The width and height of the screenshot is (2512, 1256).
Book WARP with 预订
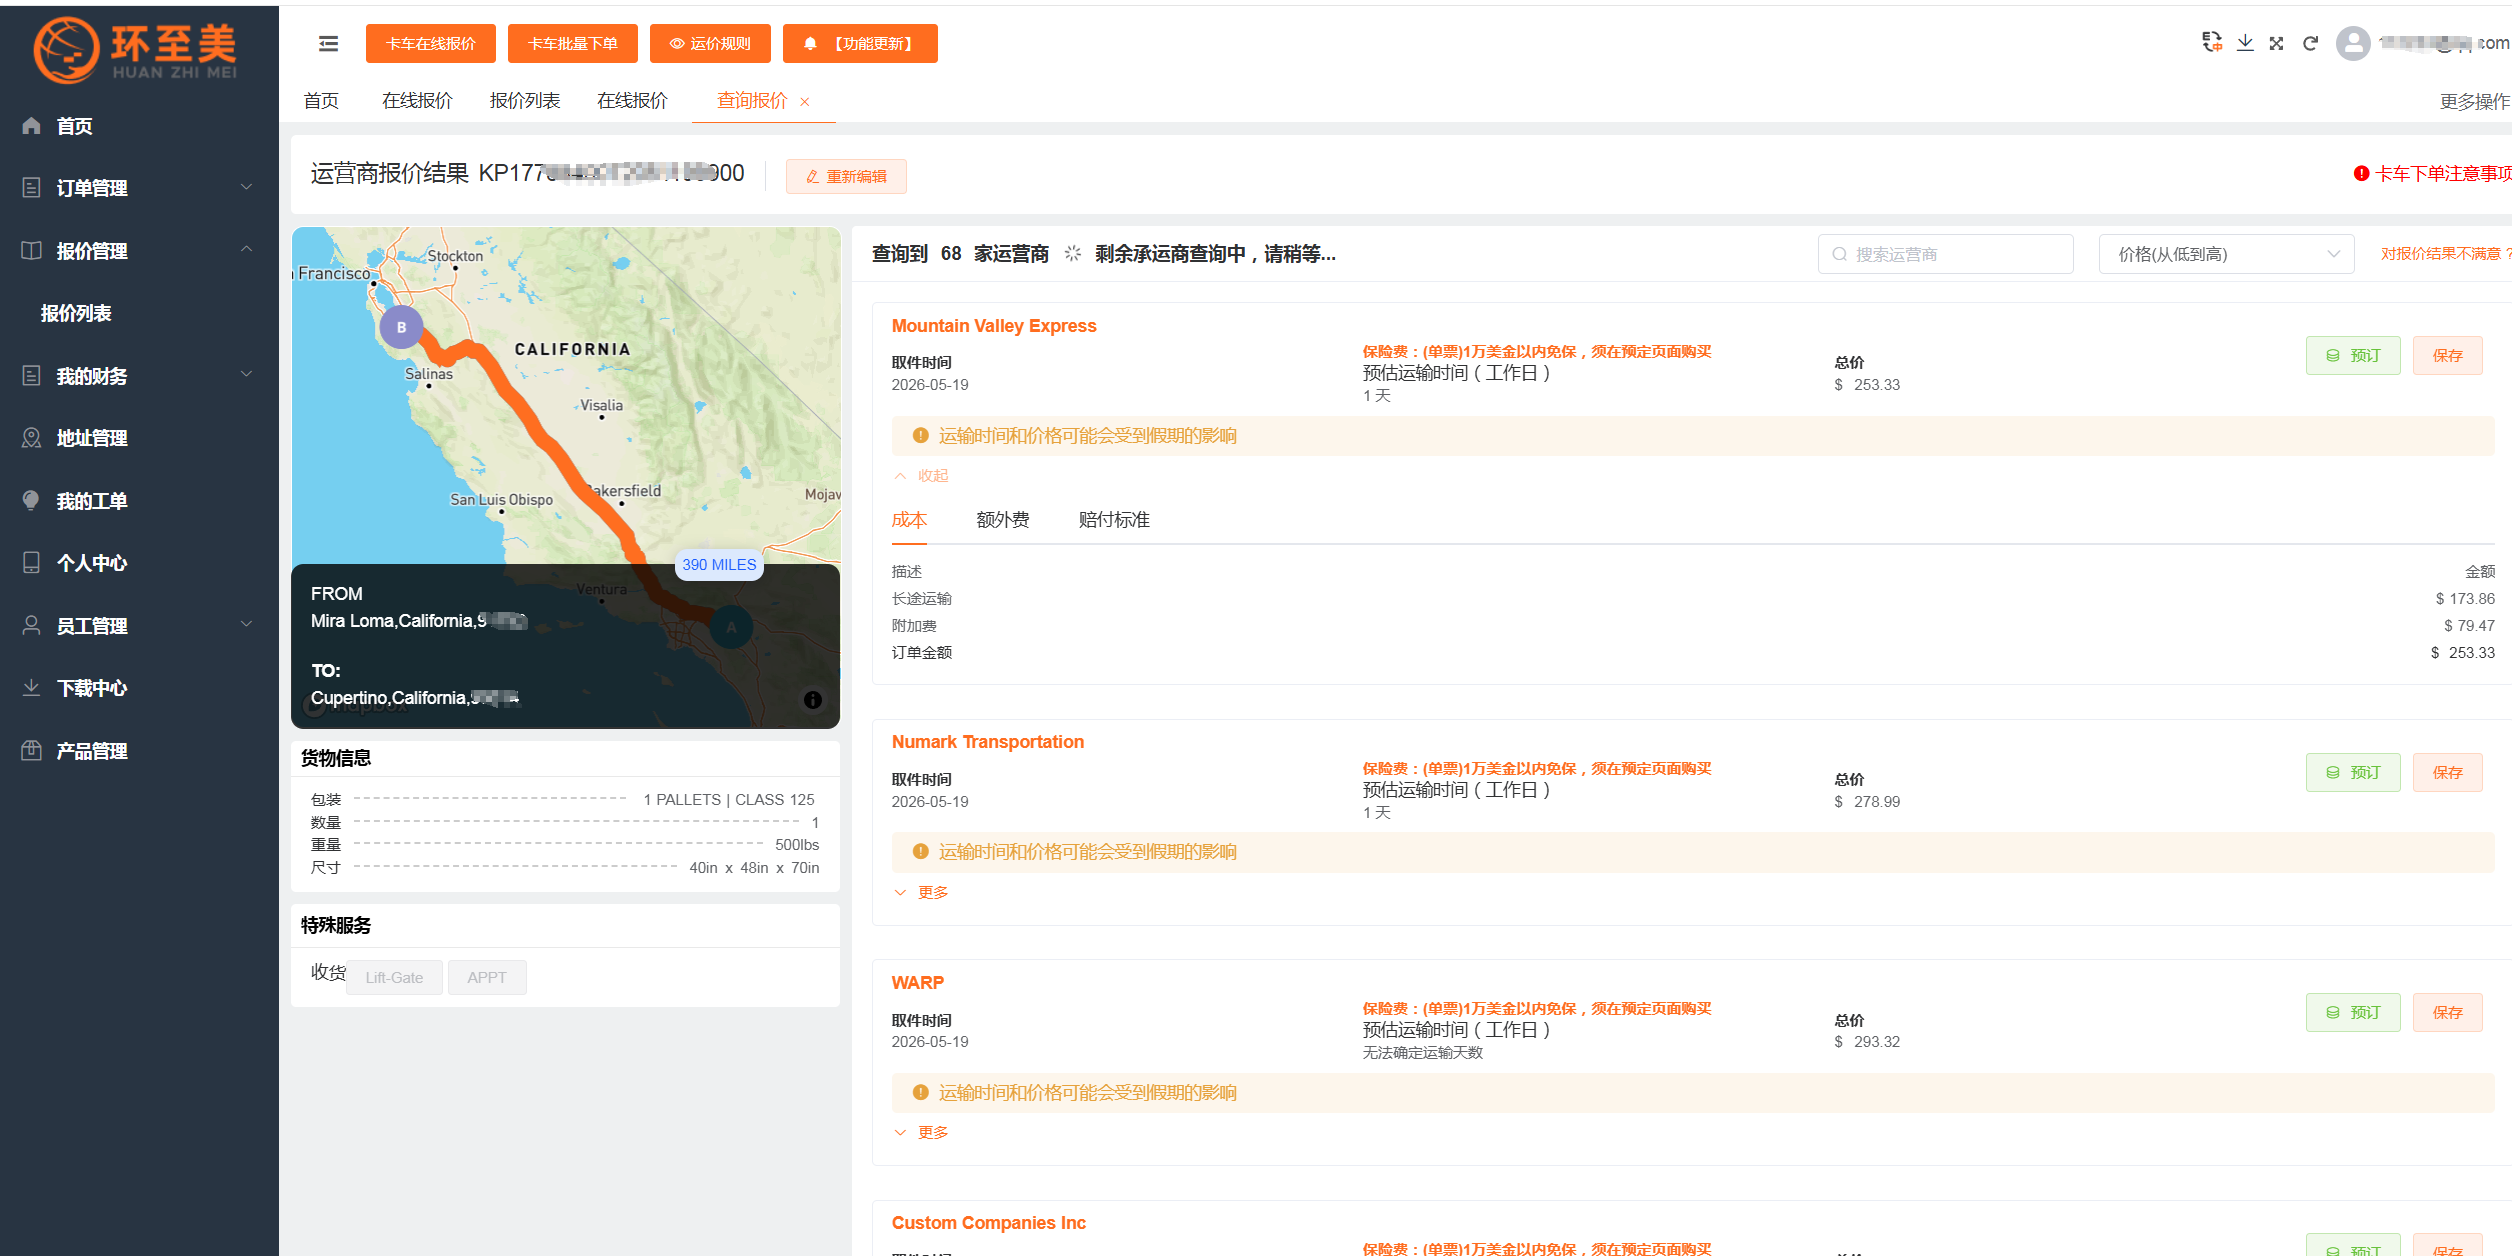(x=2353, y=1013)
